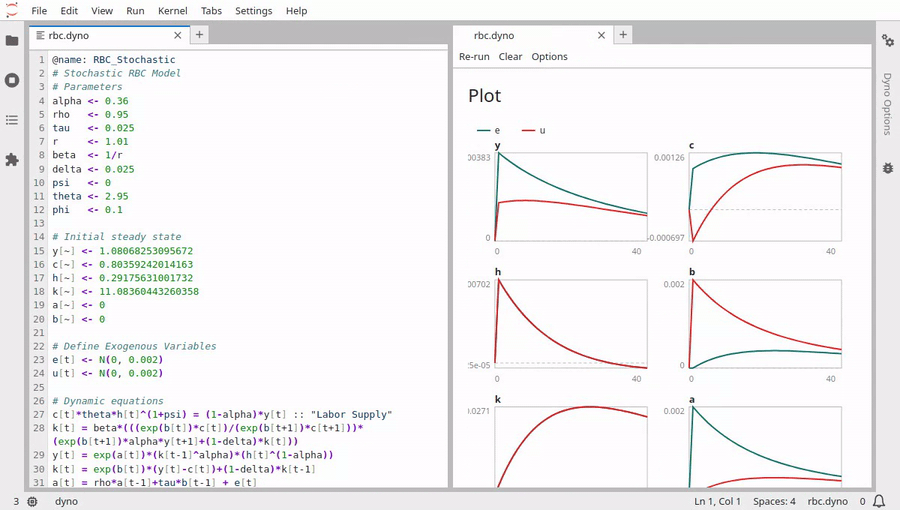Click the c subplot chart
This screenshot has width=900, height=510.
pyautogui.click(x=765, y=197)
